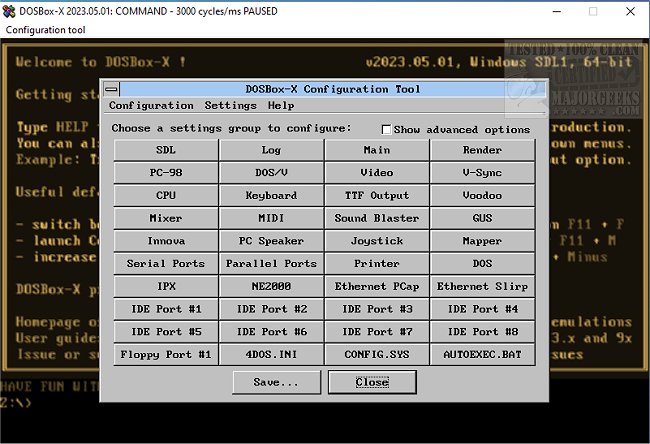Close the DOSBox-X main window
The image size is (650, 444).
pyautogui.click(x=630, y=12)
